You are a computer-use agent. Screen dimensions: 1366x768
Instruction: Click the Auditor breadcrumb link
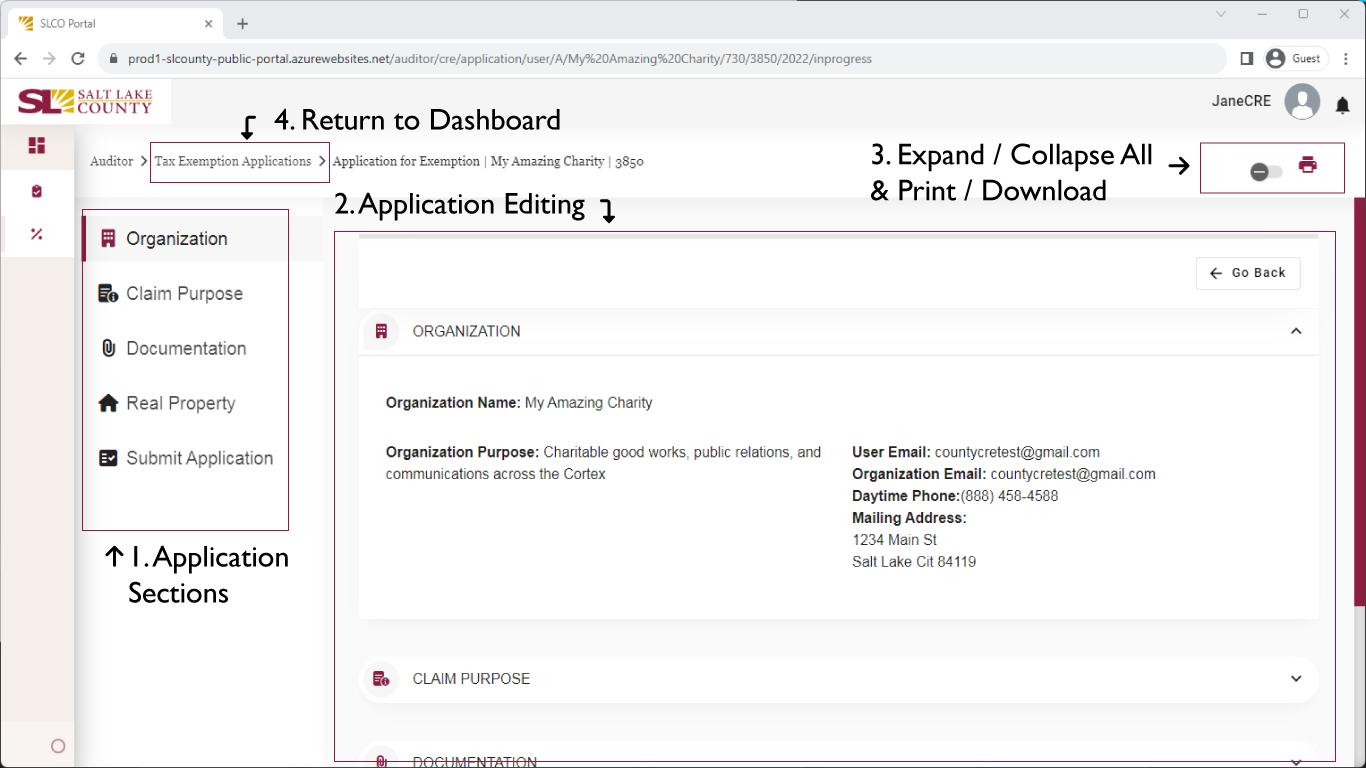tap(111, 161)
